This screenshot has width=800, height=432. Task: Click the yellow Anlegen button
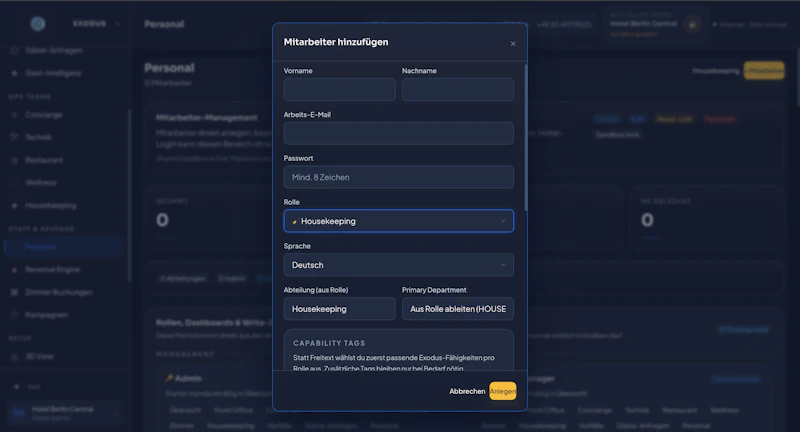pyautogui.click(x=503, y=391)
